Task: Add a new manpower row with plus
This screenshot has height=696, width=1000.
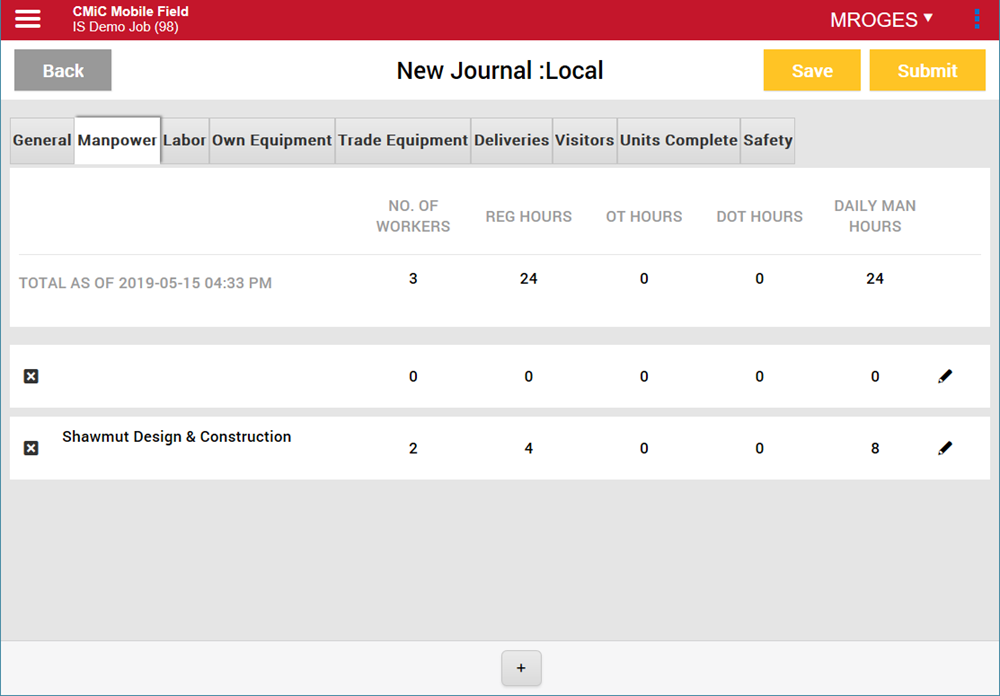Action: tap(521, 668)
